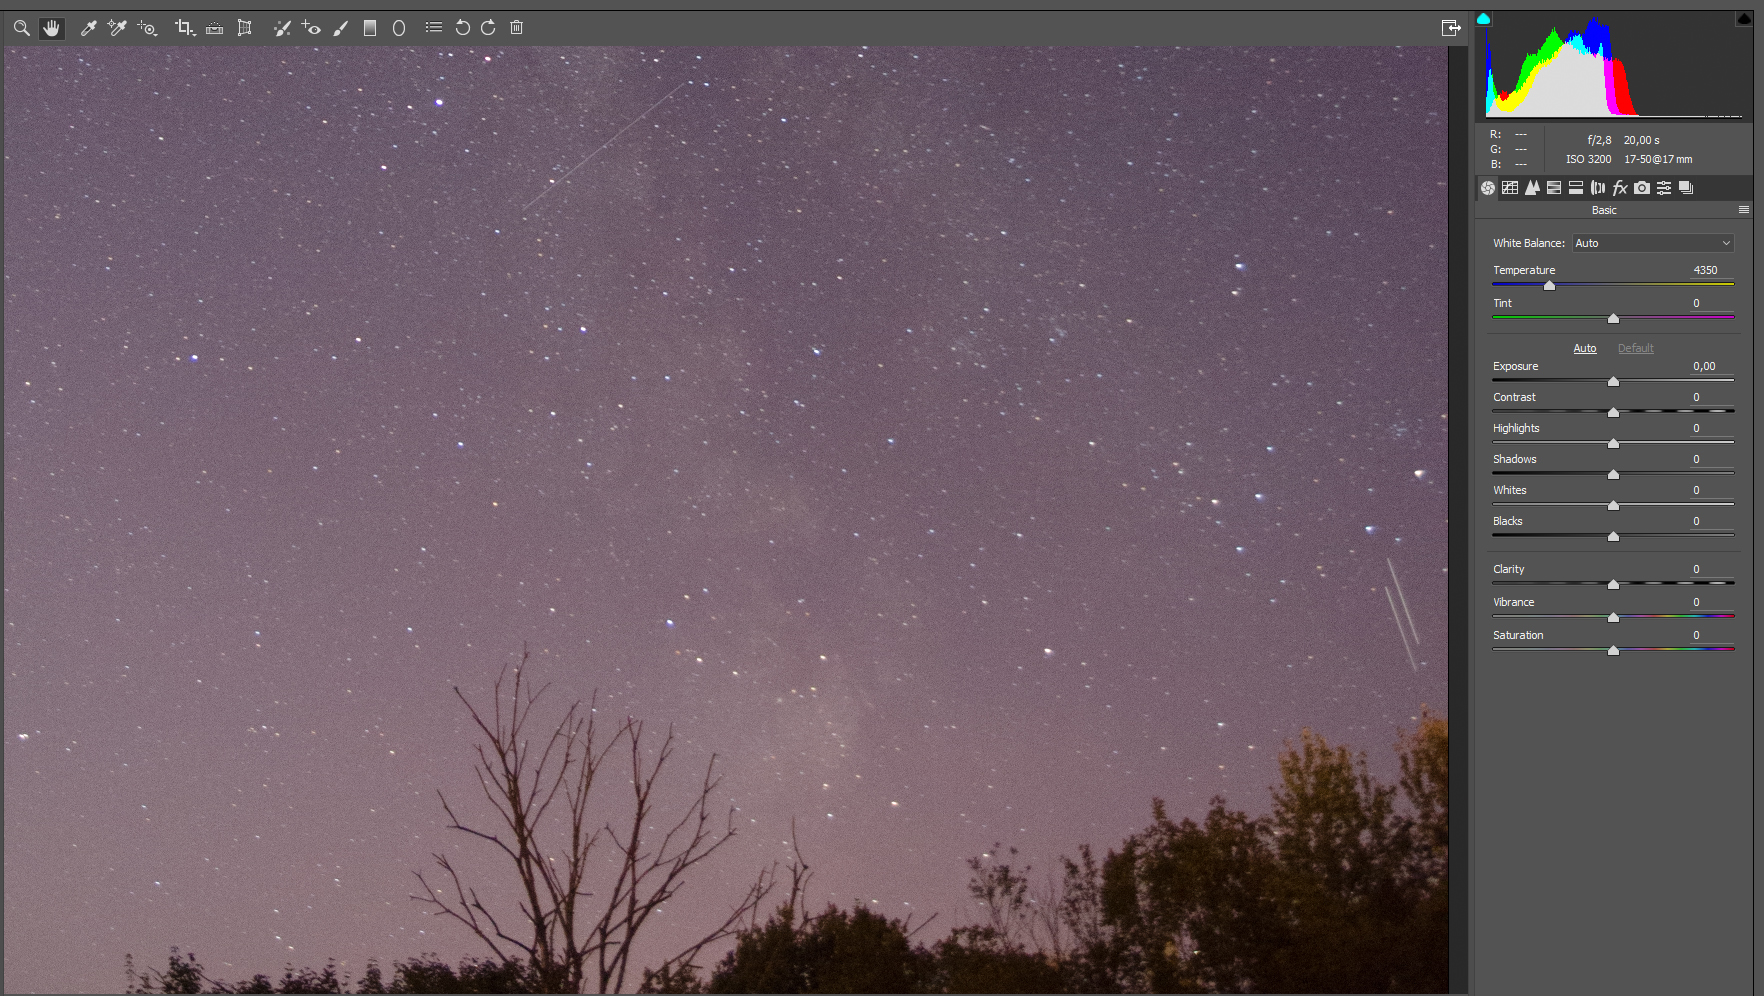1764x996 pixels.
Task: Select the Zoom tool
Action: point(21,28)
